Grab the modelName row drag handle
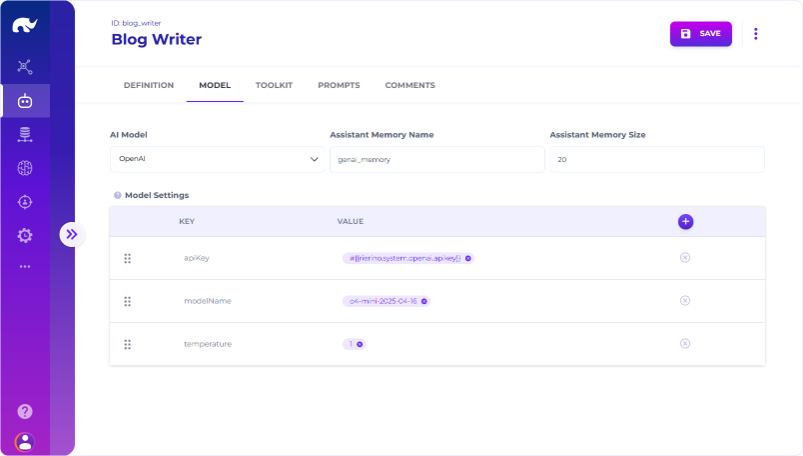803x456 pixels. [128, 301]
